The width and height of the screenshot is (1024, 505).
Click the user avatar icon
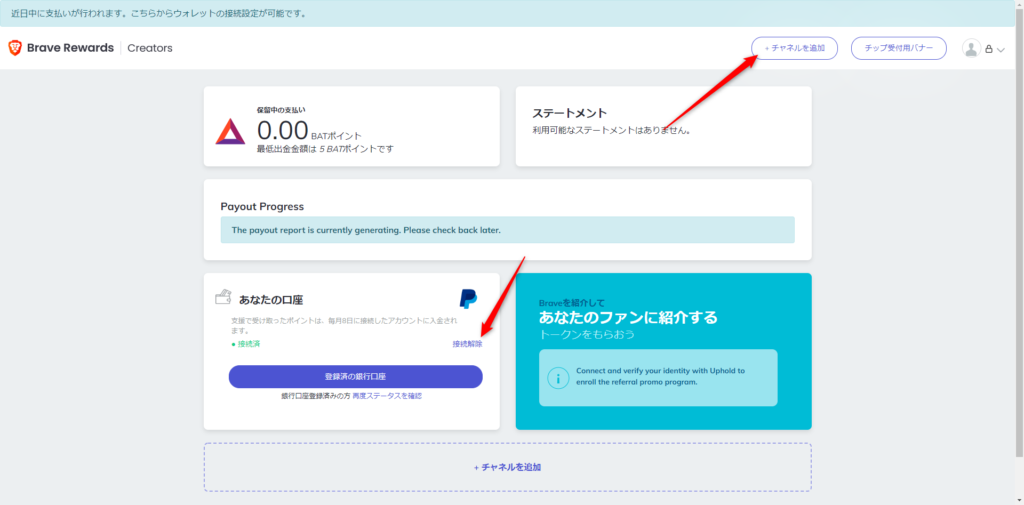pyautogui.click(x=971, y=48)
